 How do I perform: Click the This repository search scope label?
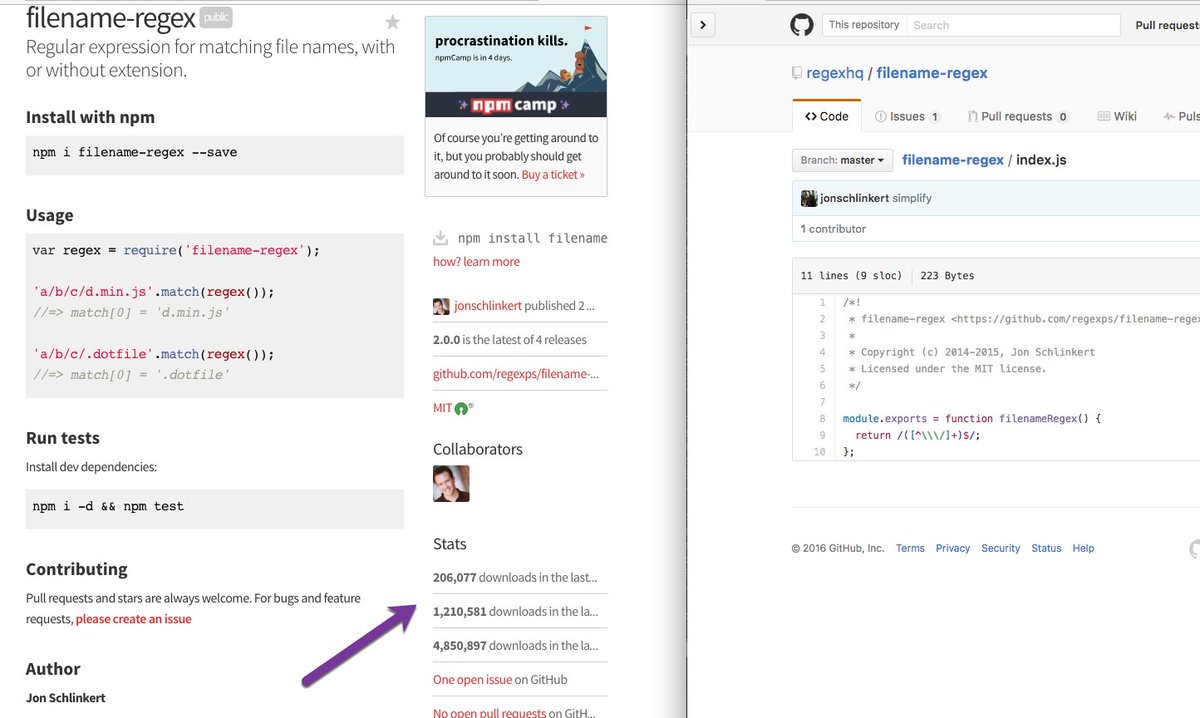pos(864,25)
